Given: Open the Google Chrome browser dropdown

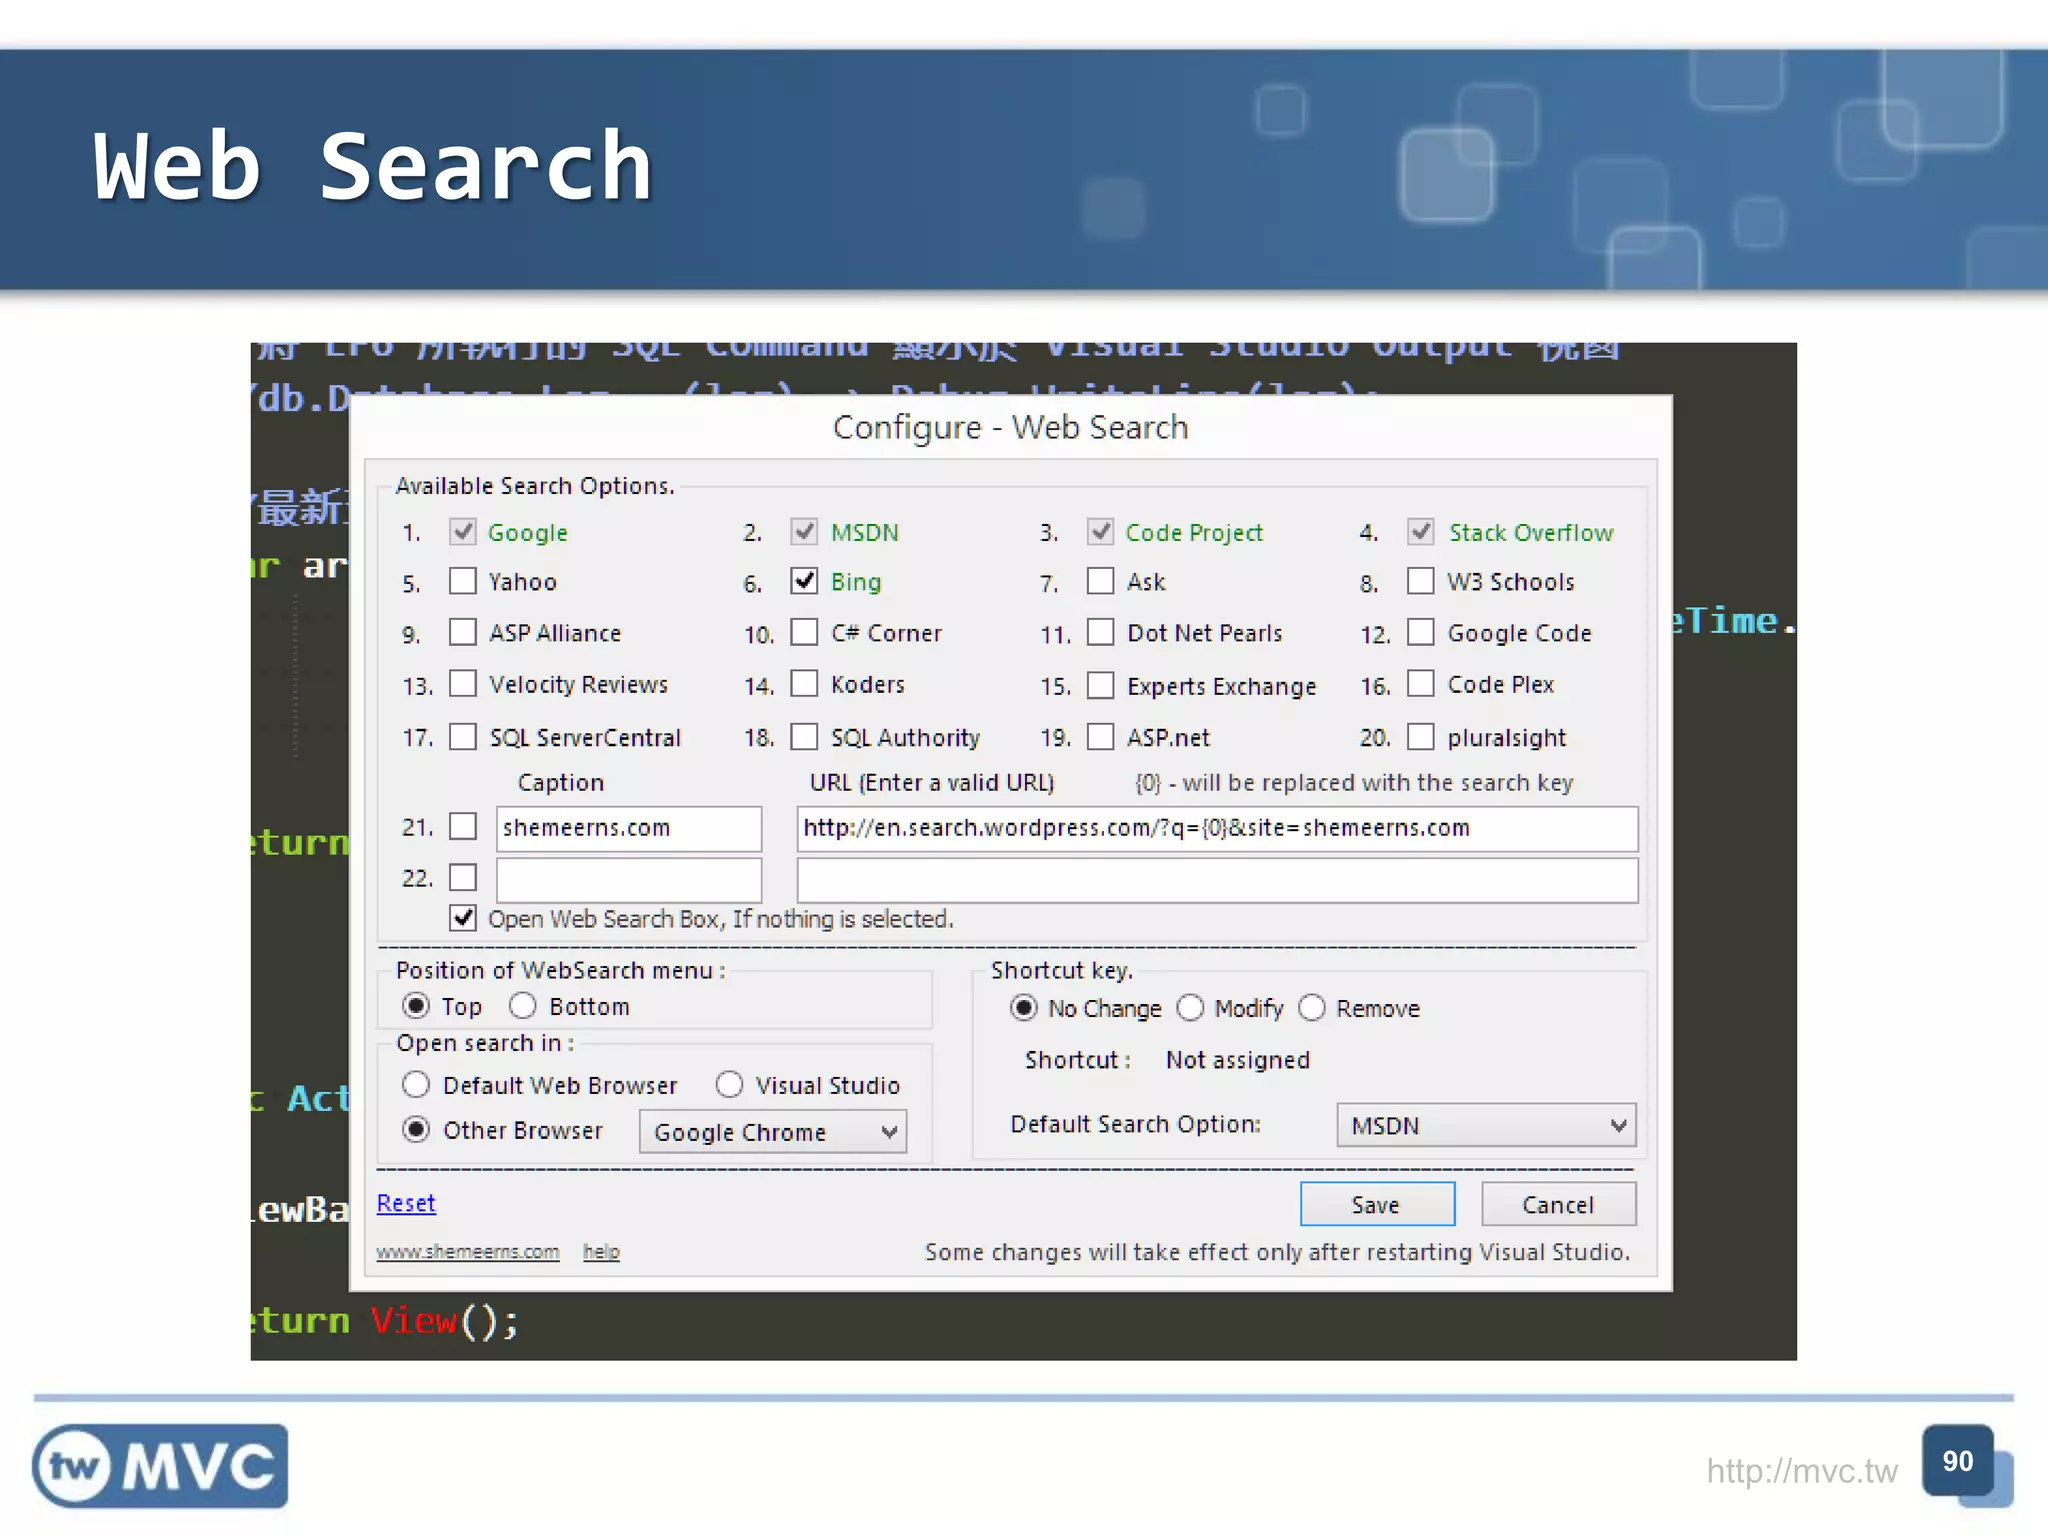Looking at the screenshot, I should click(773, 1132).
